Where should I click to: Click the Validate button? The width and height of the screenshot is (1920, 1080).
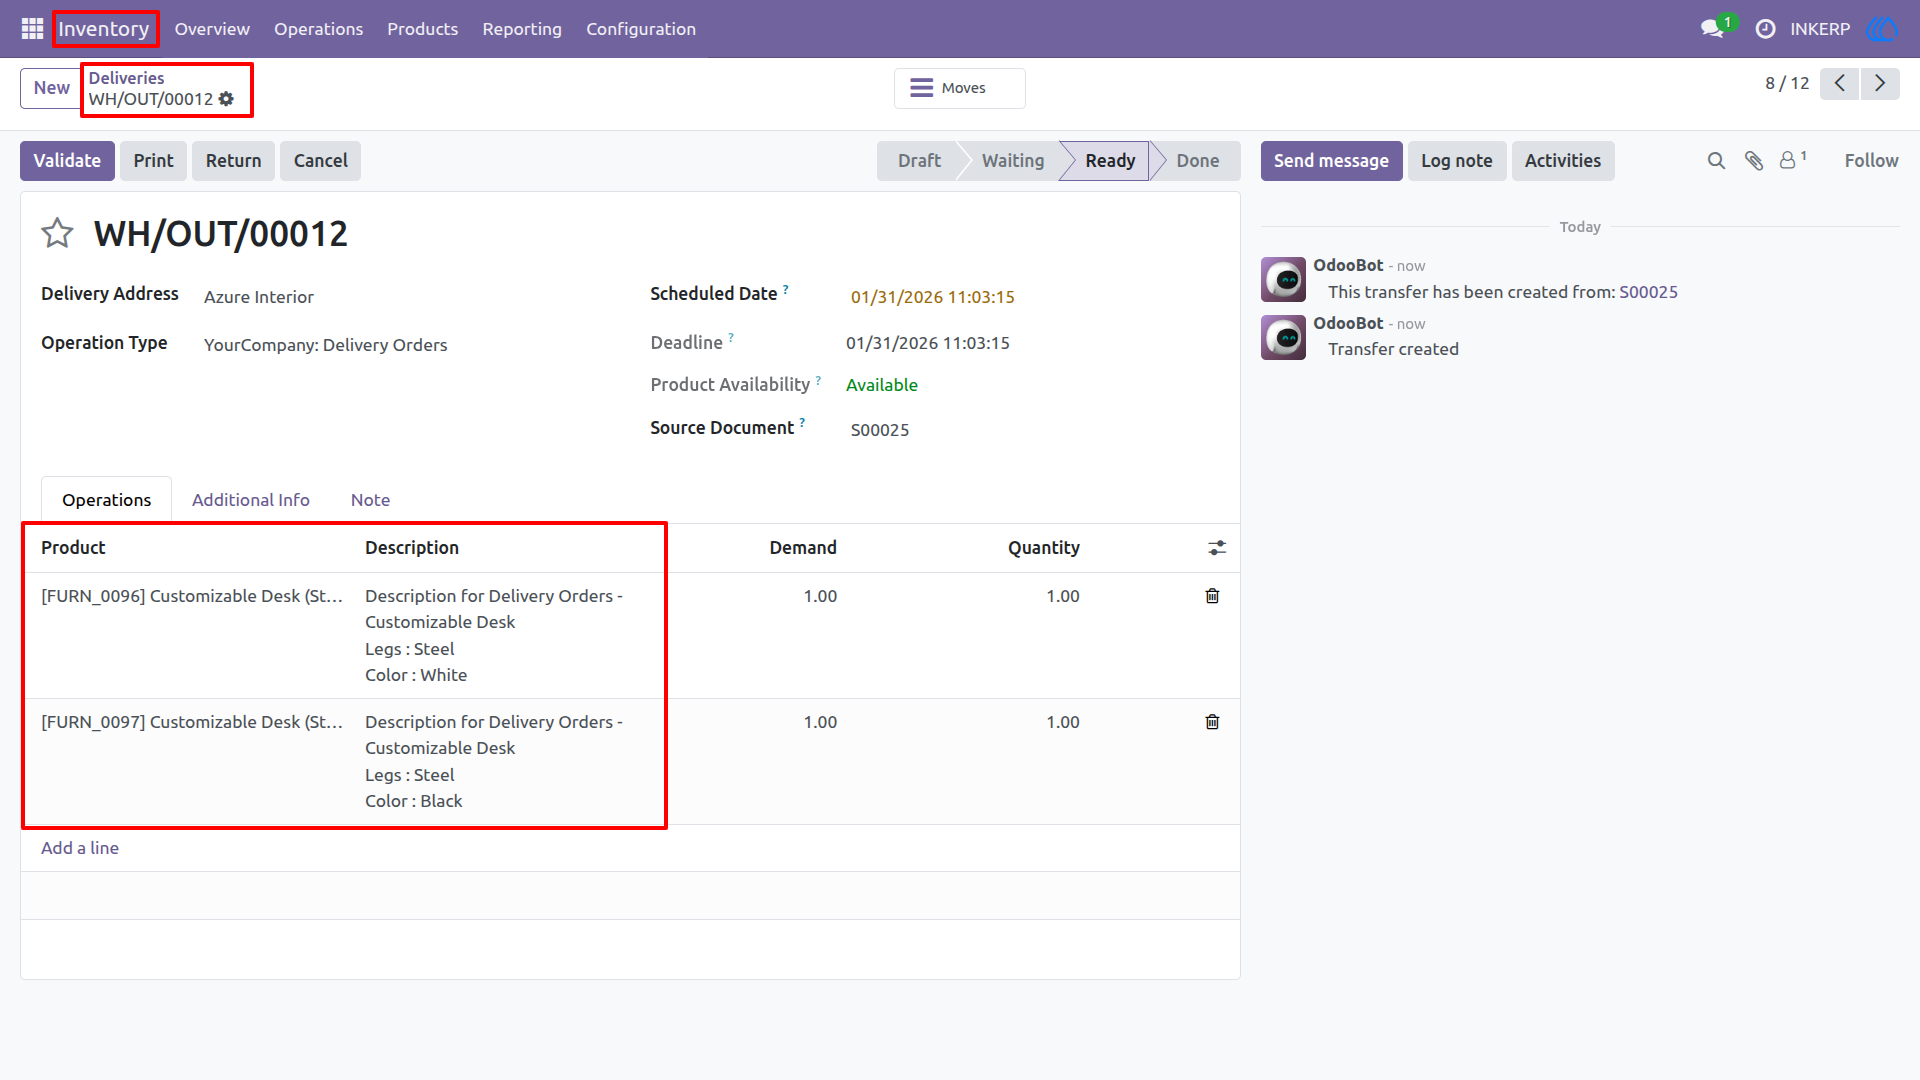[67, 161]
